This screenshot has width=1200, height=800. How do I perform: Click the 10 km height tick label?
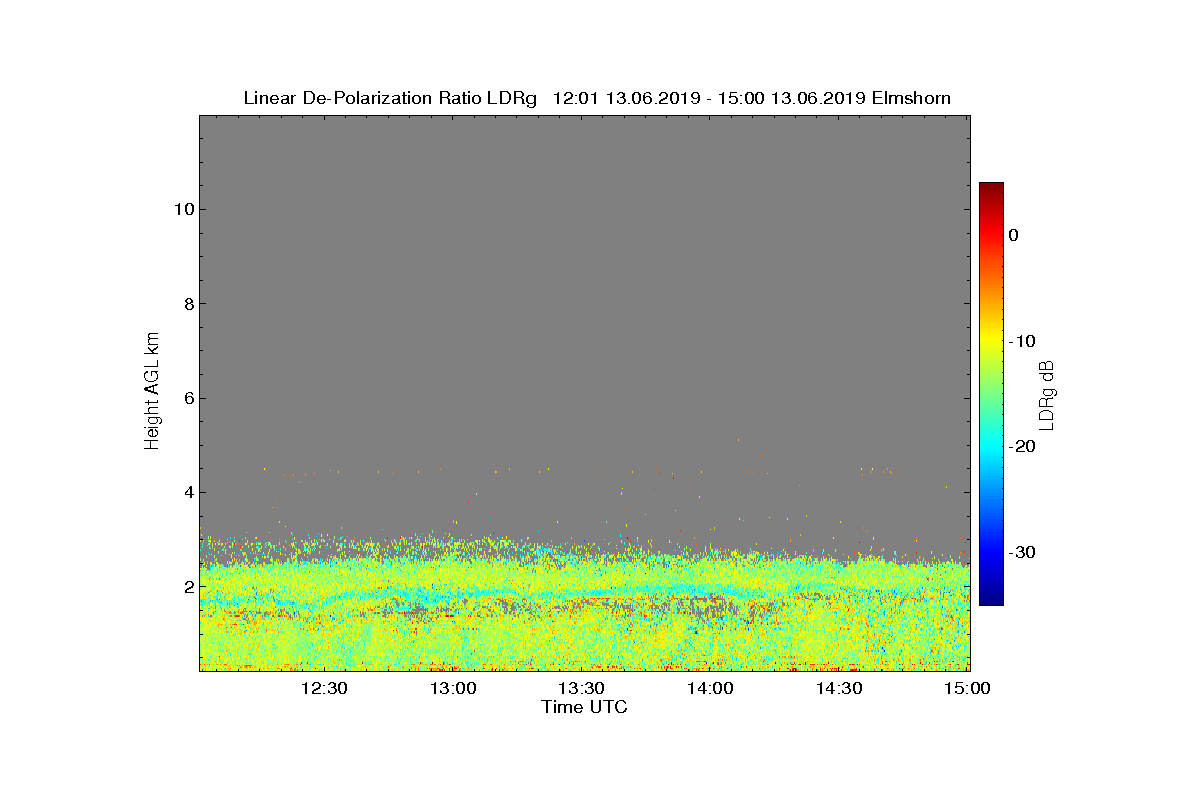(x=184, y=209)
